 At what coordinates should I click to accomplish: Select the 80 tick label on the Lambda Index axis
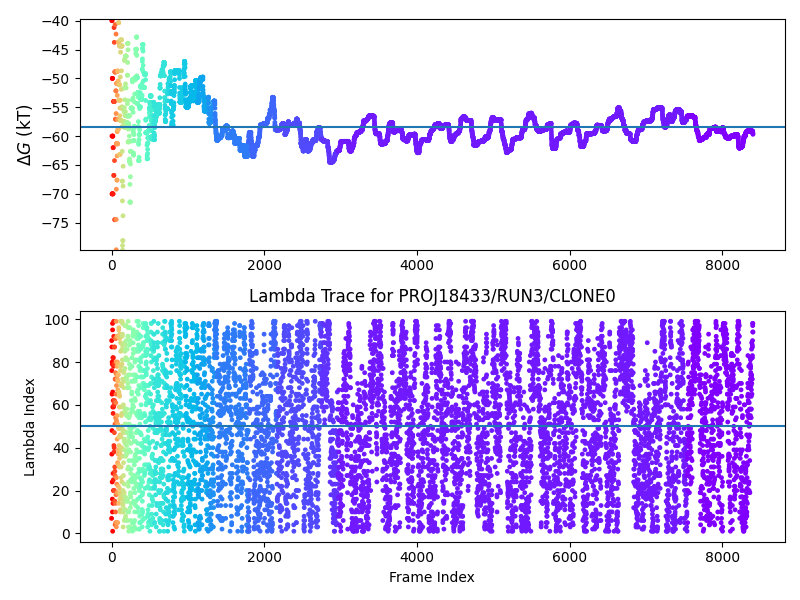pyautogui.click(x=60, y=363)
